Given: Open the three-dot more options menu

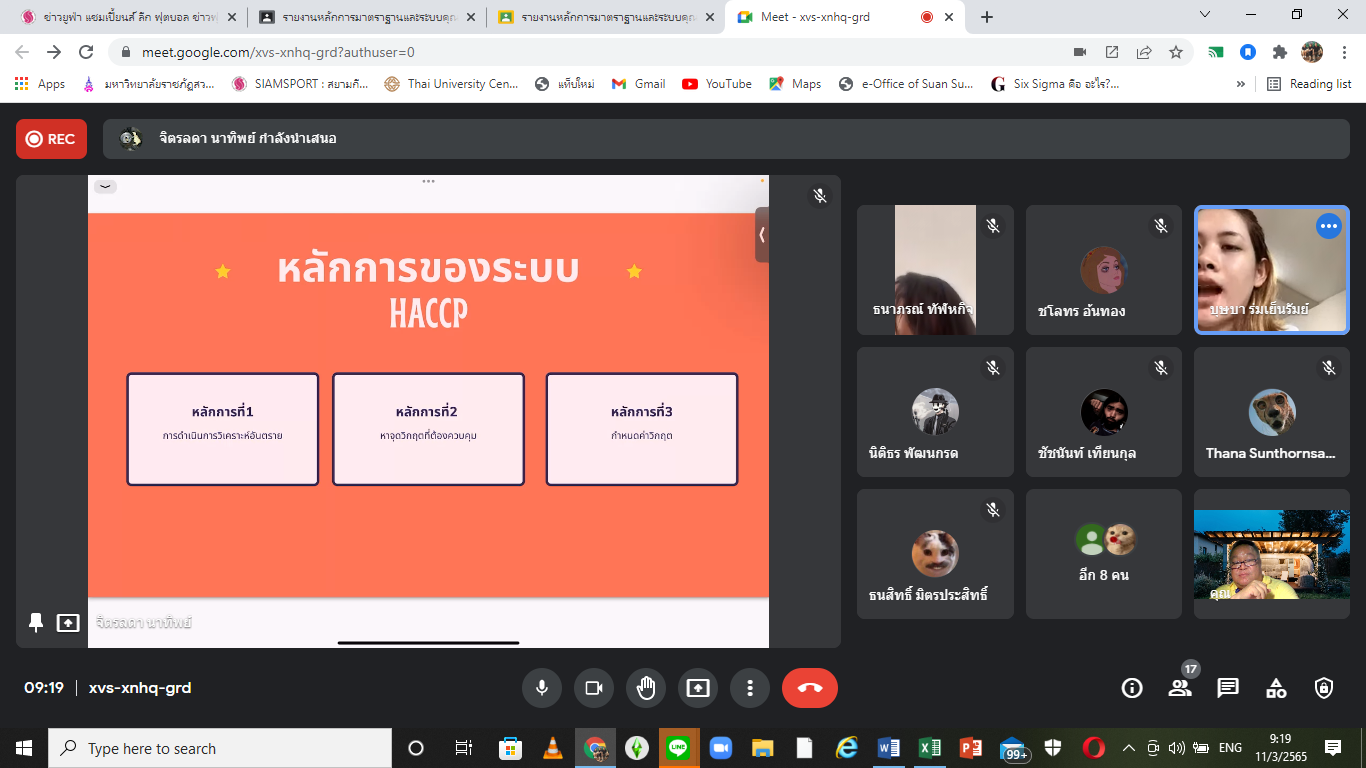Looking at the screenshot, I should [750, 688].
